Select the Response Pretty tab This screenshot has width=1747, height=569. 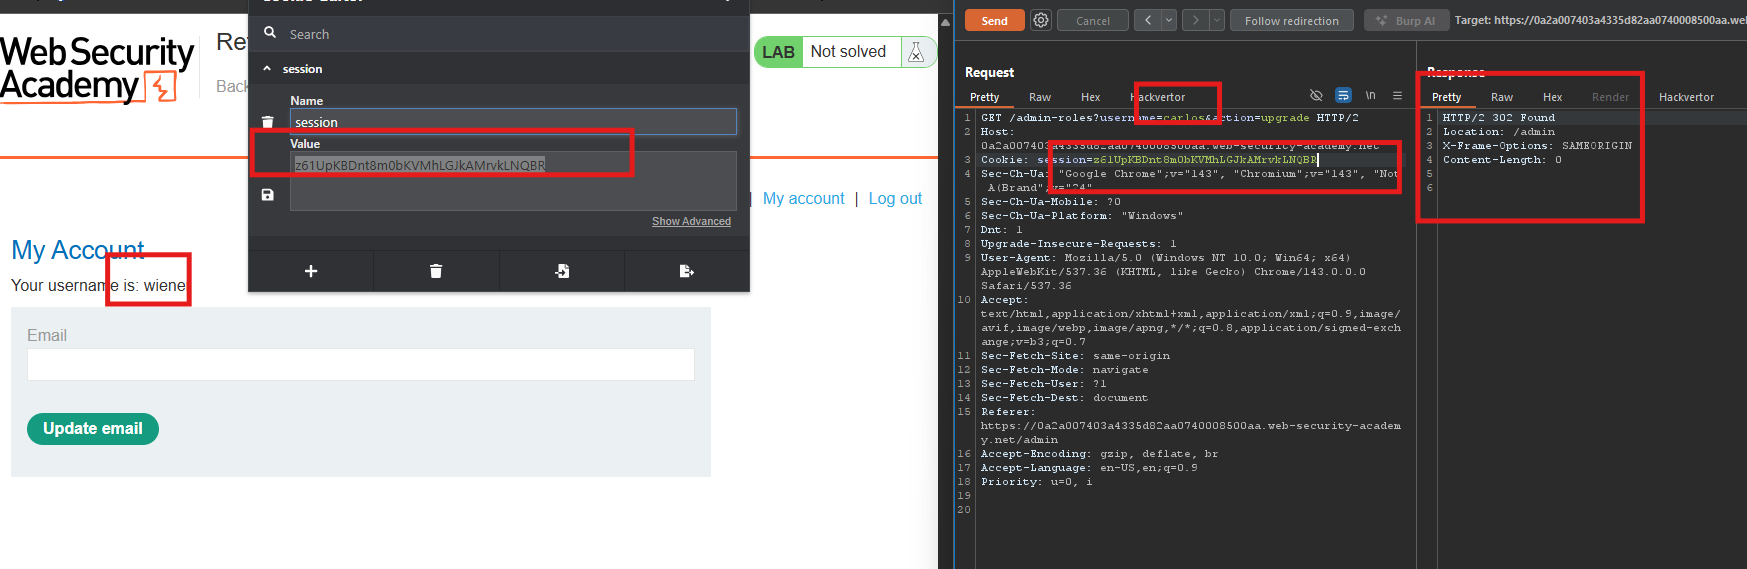pos(1446,97)
